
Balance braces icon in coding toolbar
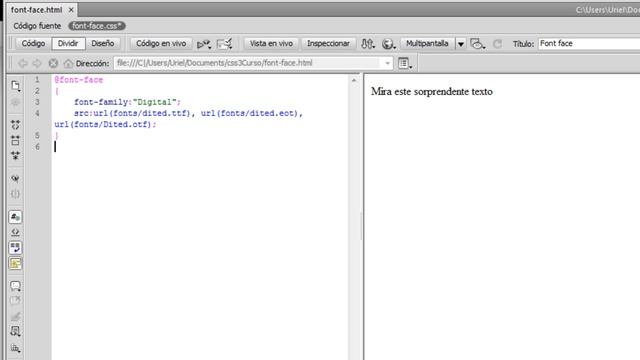pyautogui.click(x=16, y=194)
